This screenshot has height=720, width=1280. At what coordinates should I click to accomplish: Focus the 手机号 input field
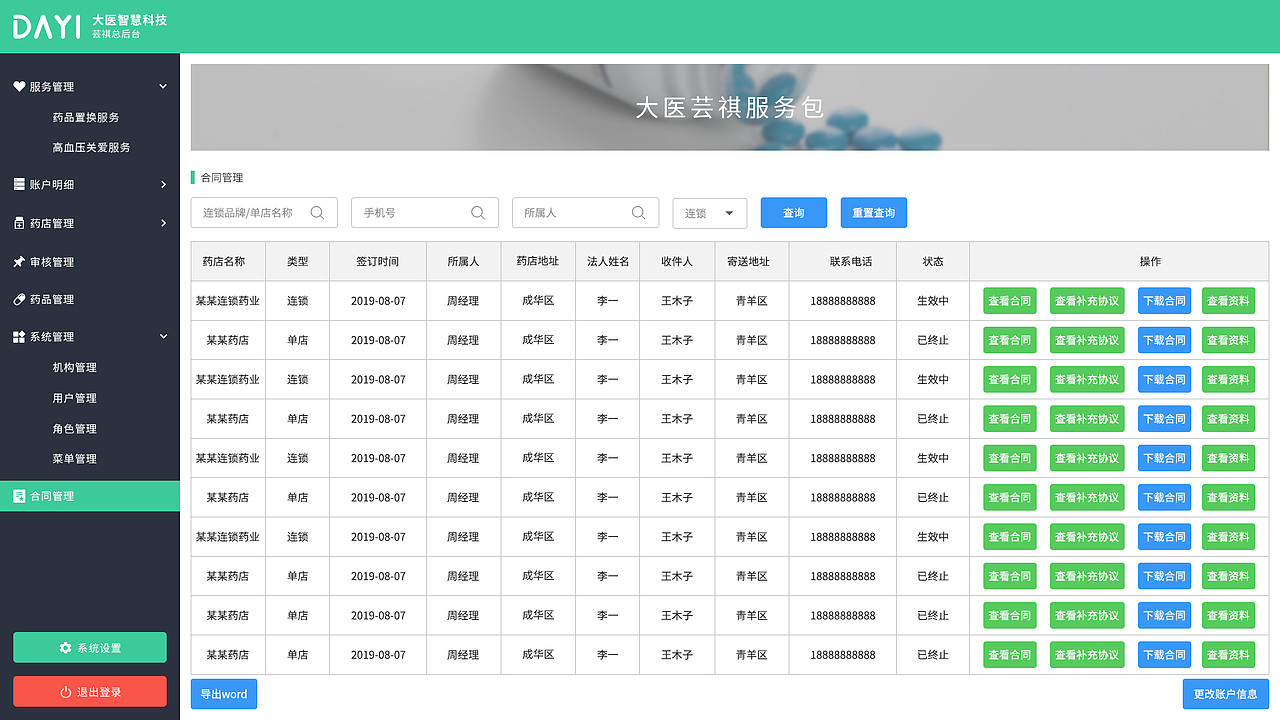coord(425,213)
